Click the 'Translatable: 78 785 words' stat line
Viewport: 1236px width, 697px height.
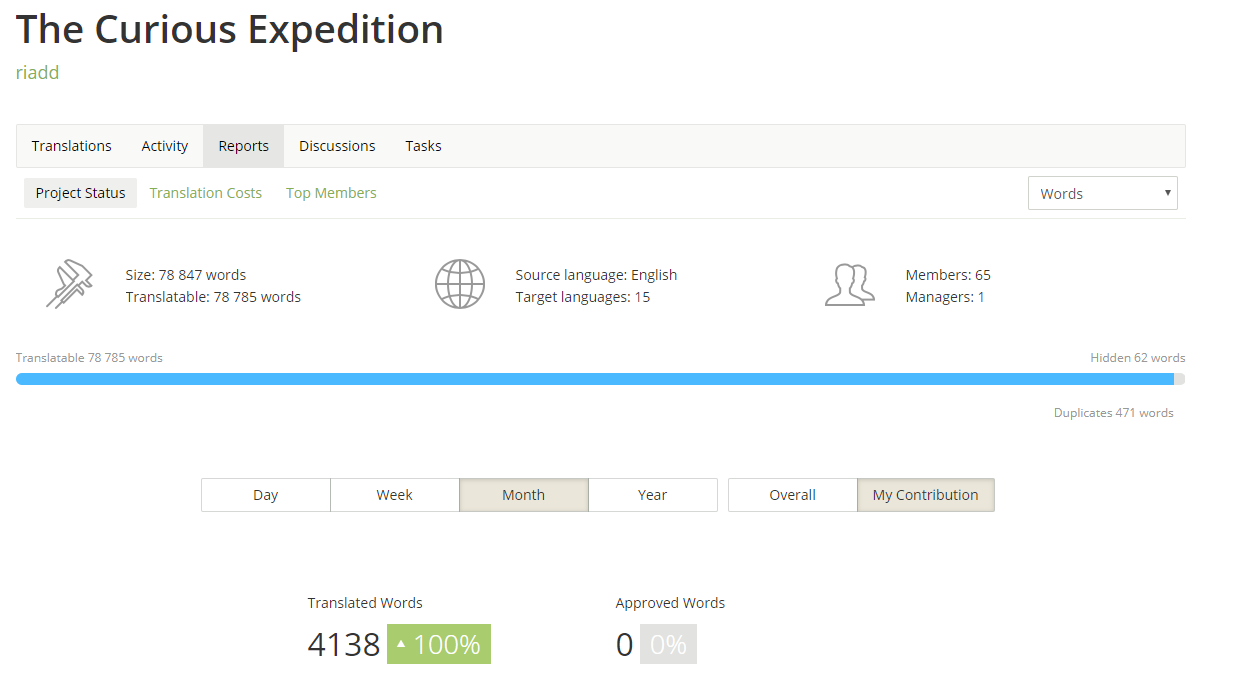(x=213, y=297)
